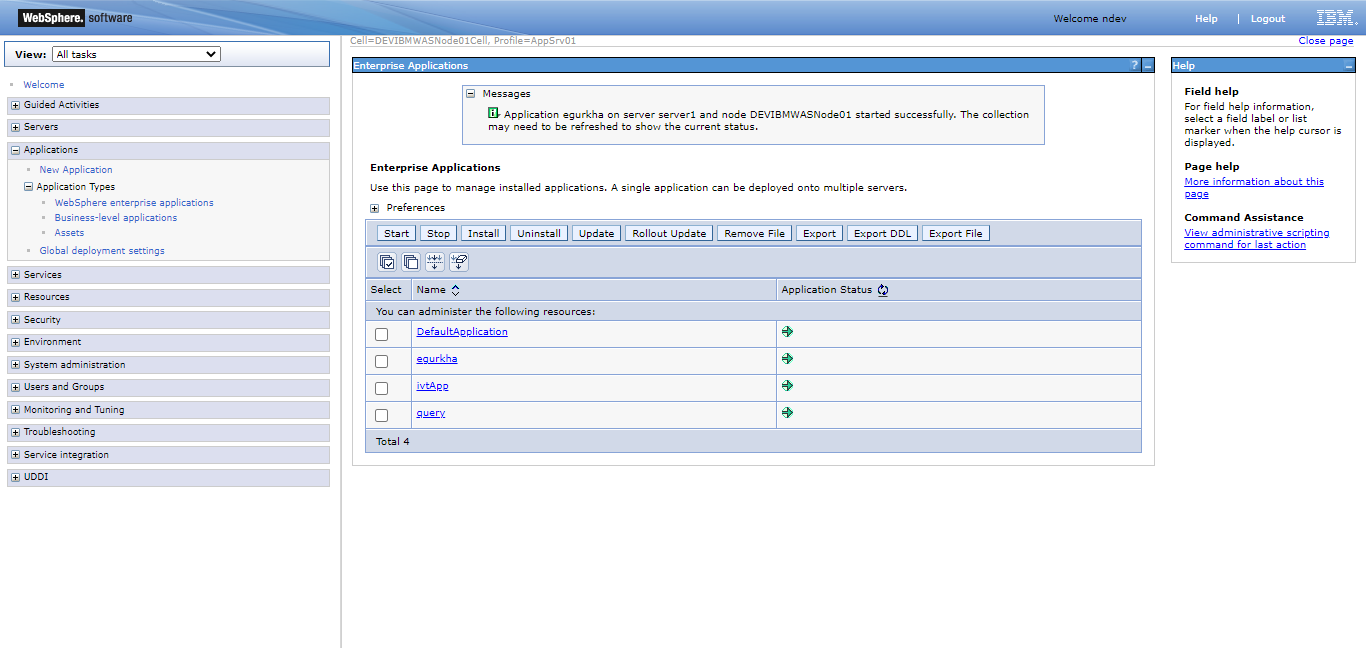Expand the Security section
This screenshot has width=1366, height=648.
pyautogui.click(x=15, y=320)
